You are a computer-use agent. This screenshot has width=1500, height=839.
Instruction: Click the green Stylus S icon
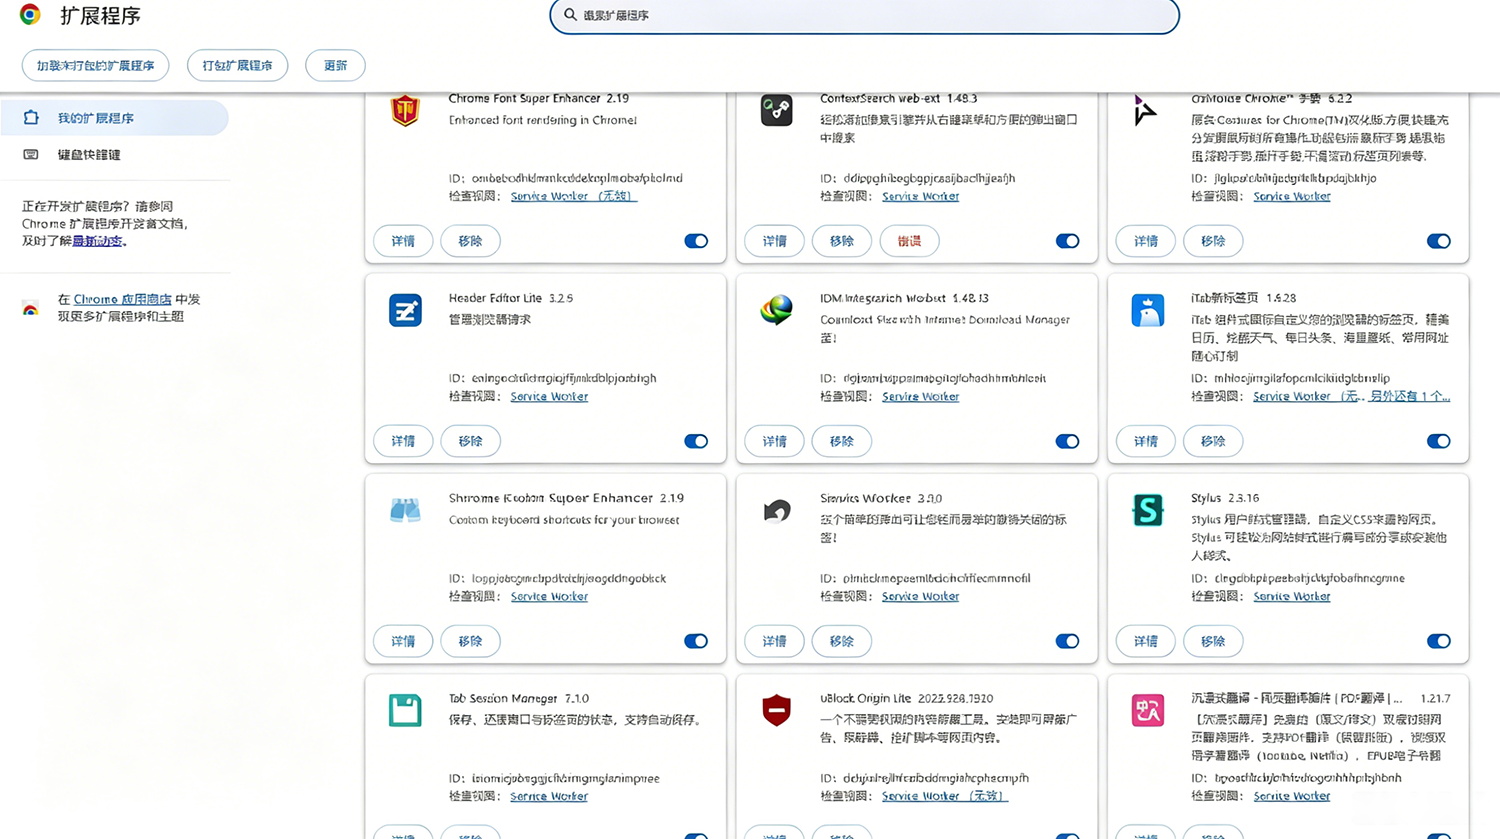[1147, 510]
